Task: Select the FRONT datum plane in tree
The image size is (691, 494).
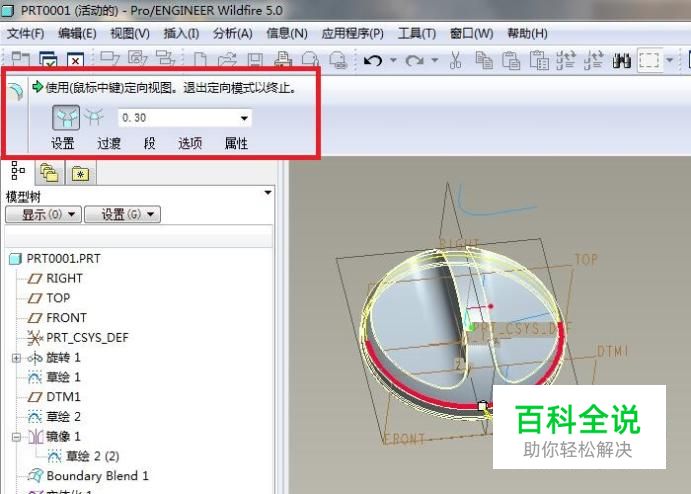Action: pos(57,318)
